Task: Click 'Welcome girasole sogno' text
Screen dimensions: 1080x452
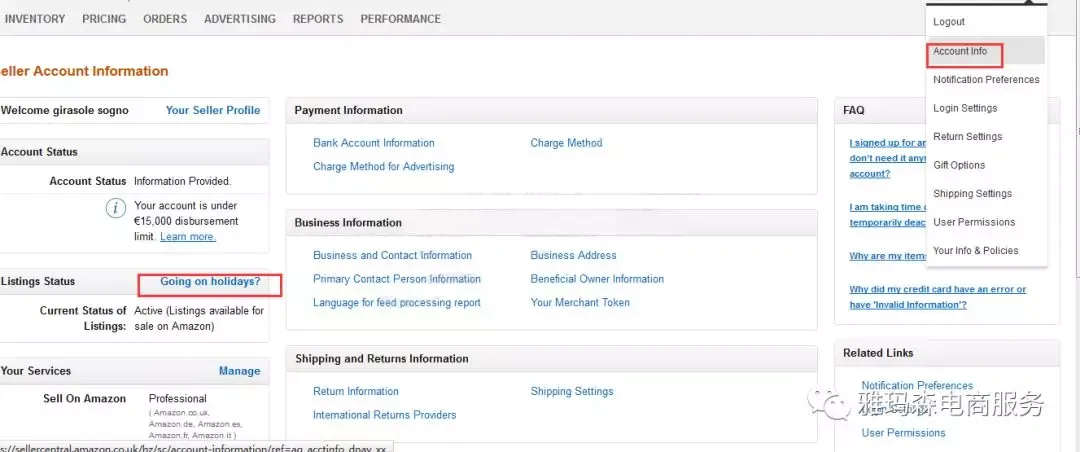Action: pyautogui.click(x=65, y=110)
